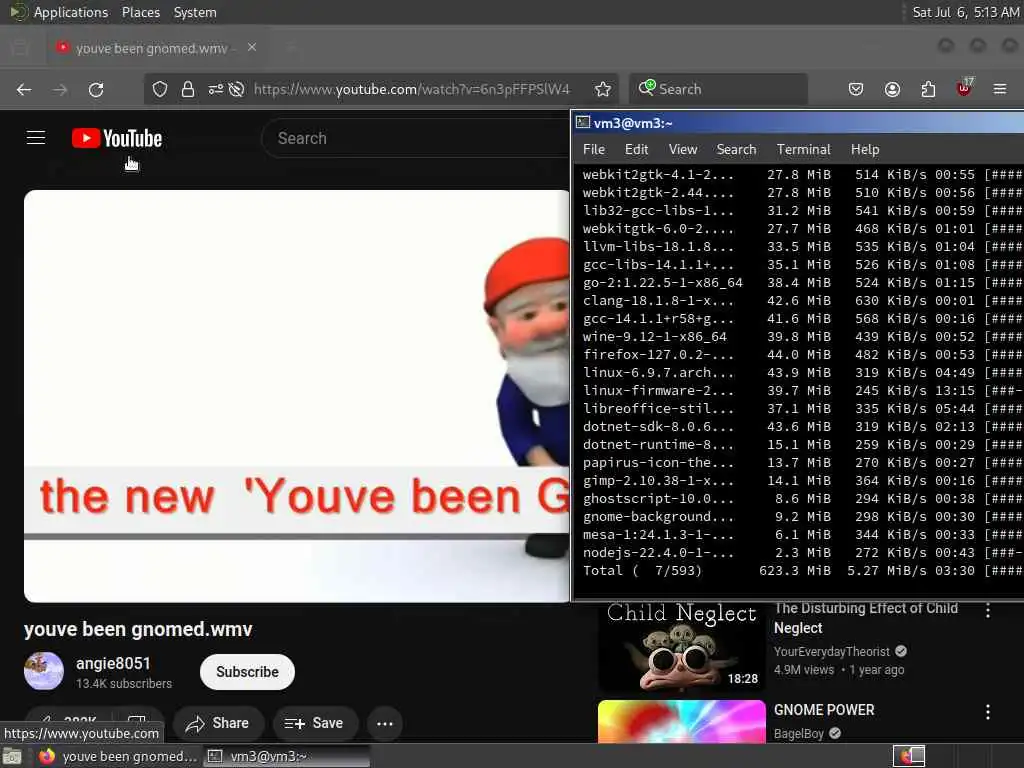Open the more actions three-dot button
This screenshot has height=768, width=1024.
pos(385,723)
